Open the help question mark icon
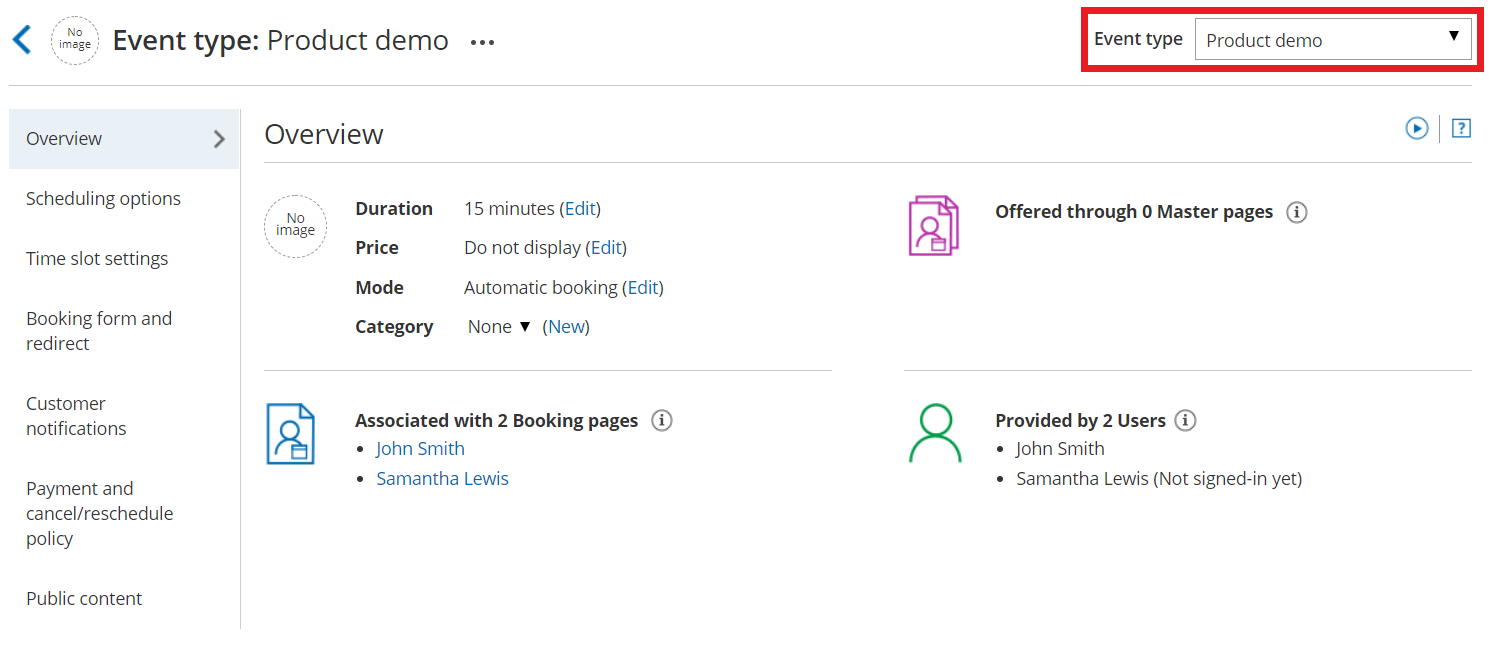This screenshot has width=1491, height=659. click(x=1461, y=128)
